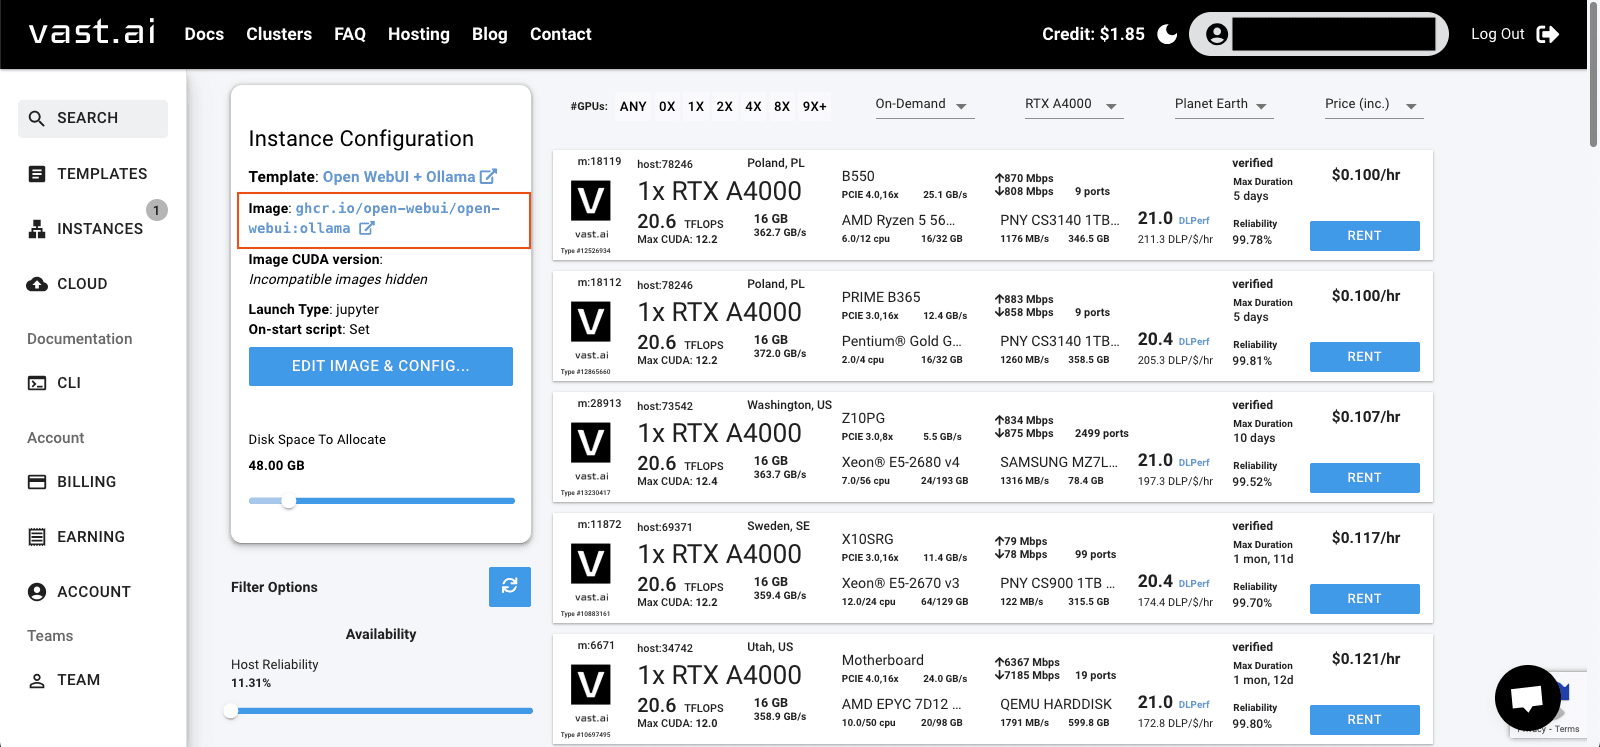This screenshot has width=1600, height=747.
Task: Select the ANY GPU count option
Action: (633, 106)
